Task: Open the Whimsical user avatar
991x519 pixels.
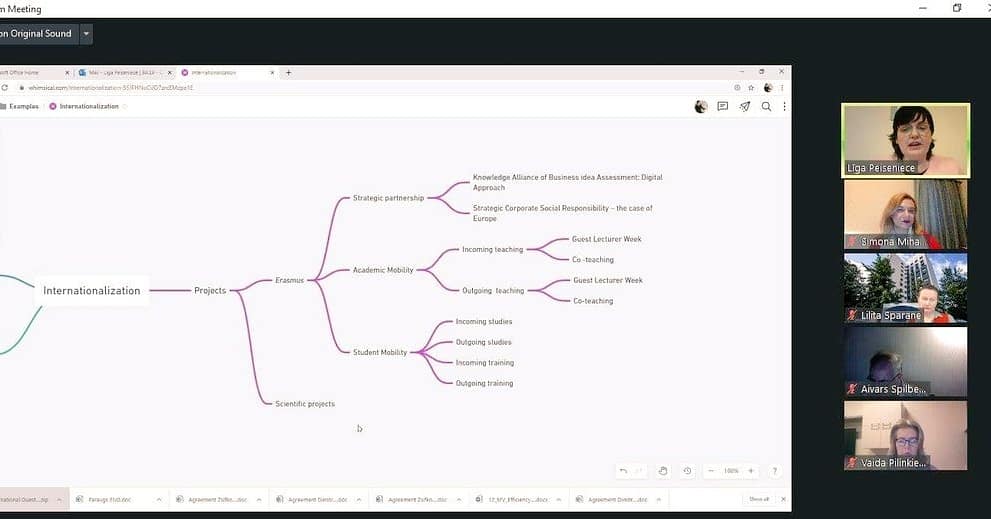Action: coord(701,107)
